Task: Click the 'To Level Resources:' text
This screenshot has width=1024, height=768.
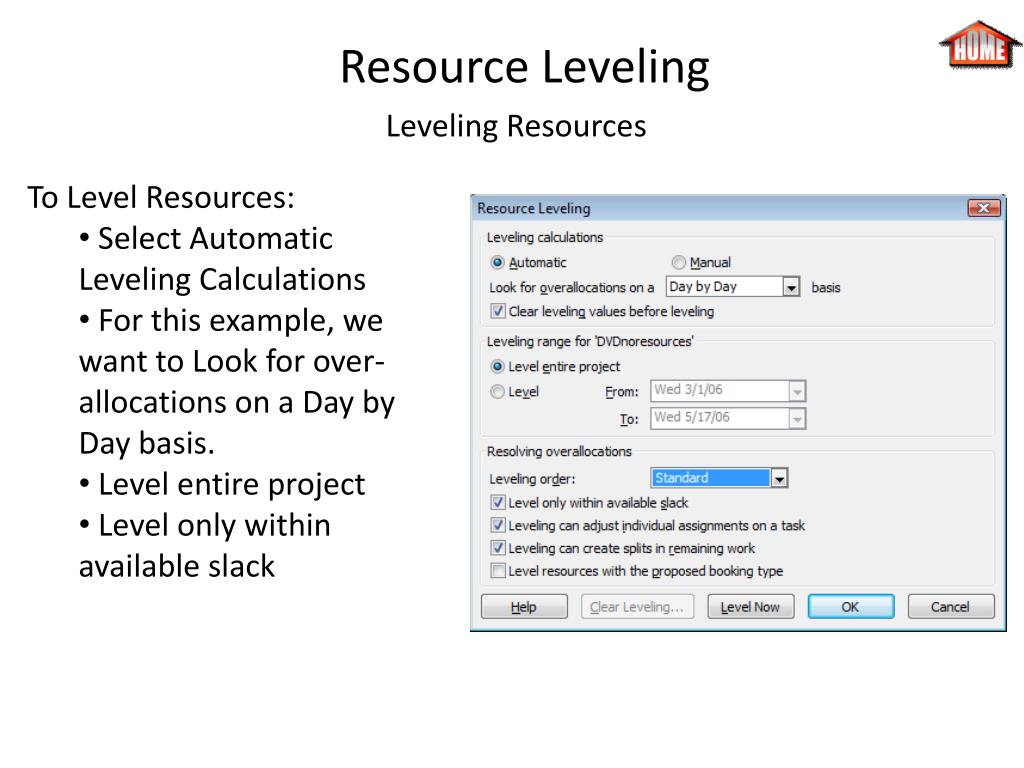Action: pos(161,197)
